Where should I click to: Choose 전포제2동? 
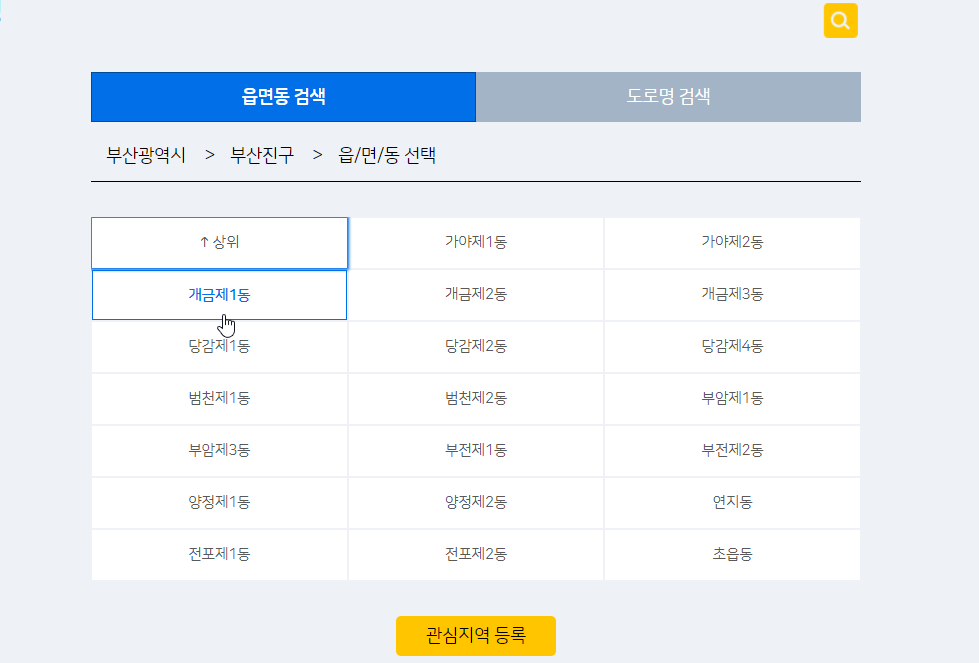[476, 554]
